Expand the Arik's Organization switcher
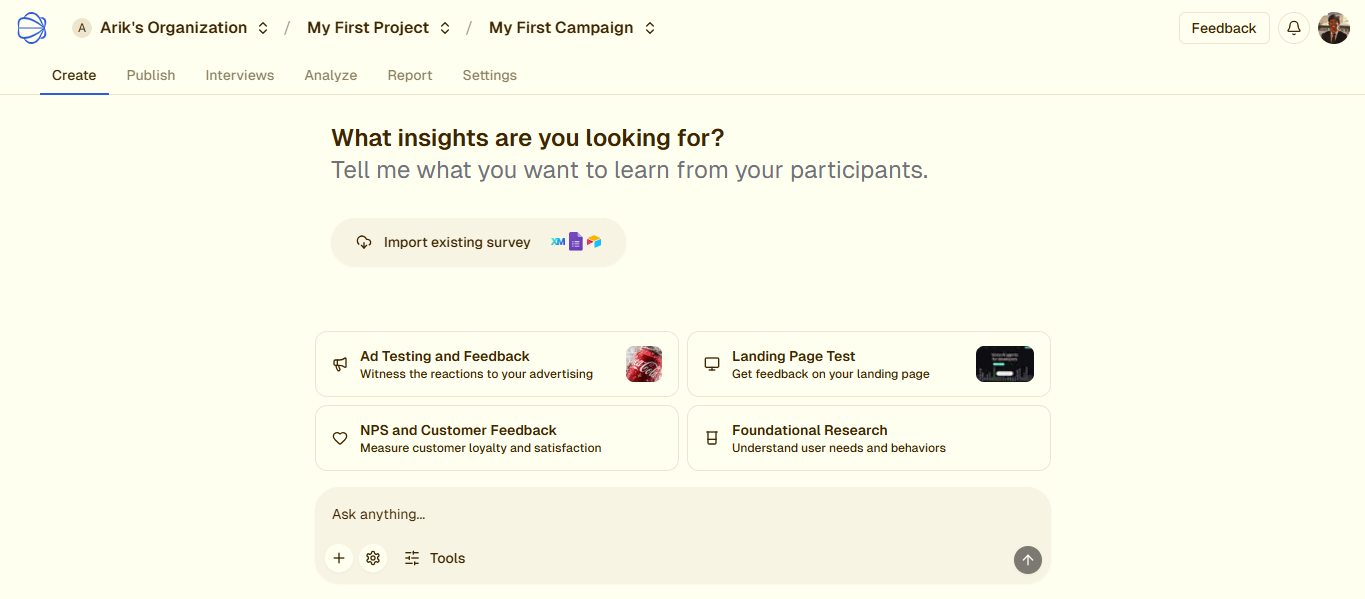The height and width of the screenshot is (599, 1365). click(263, 28)
